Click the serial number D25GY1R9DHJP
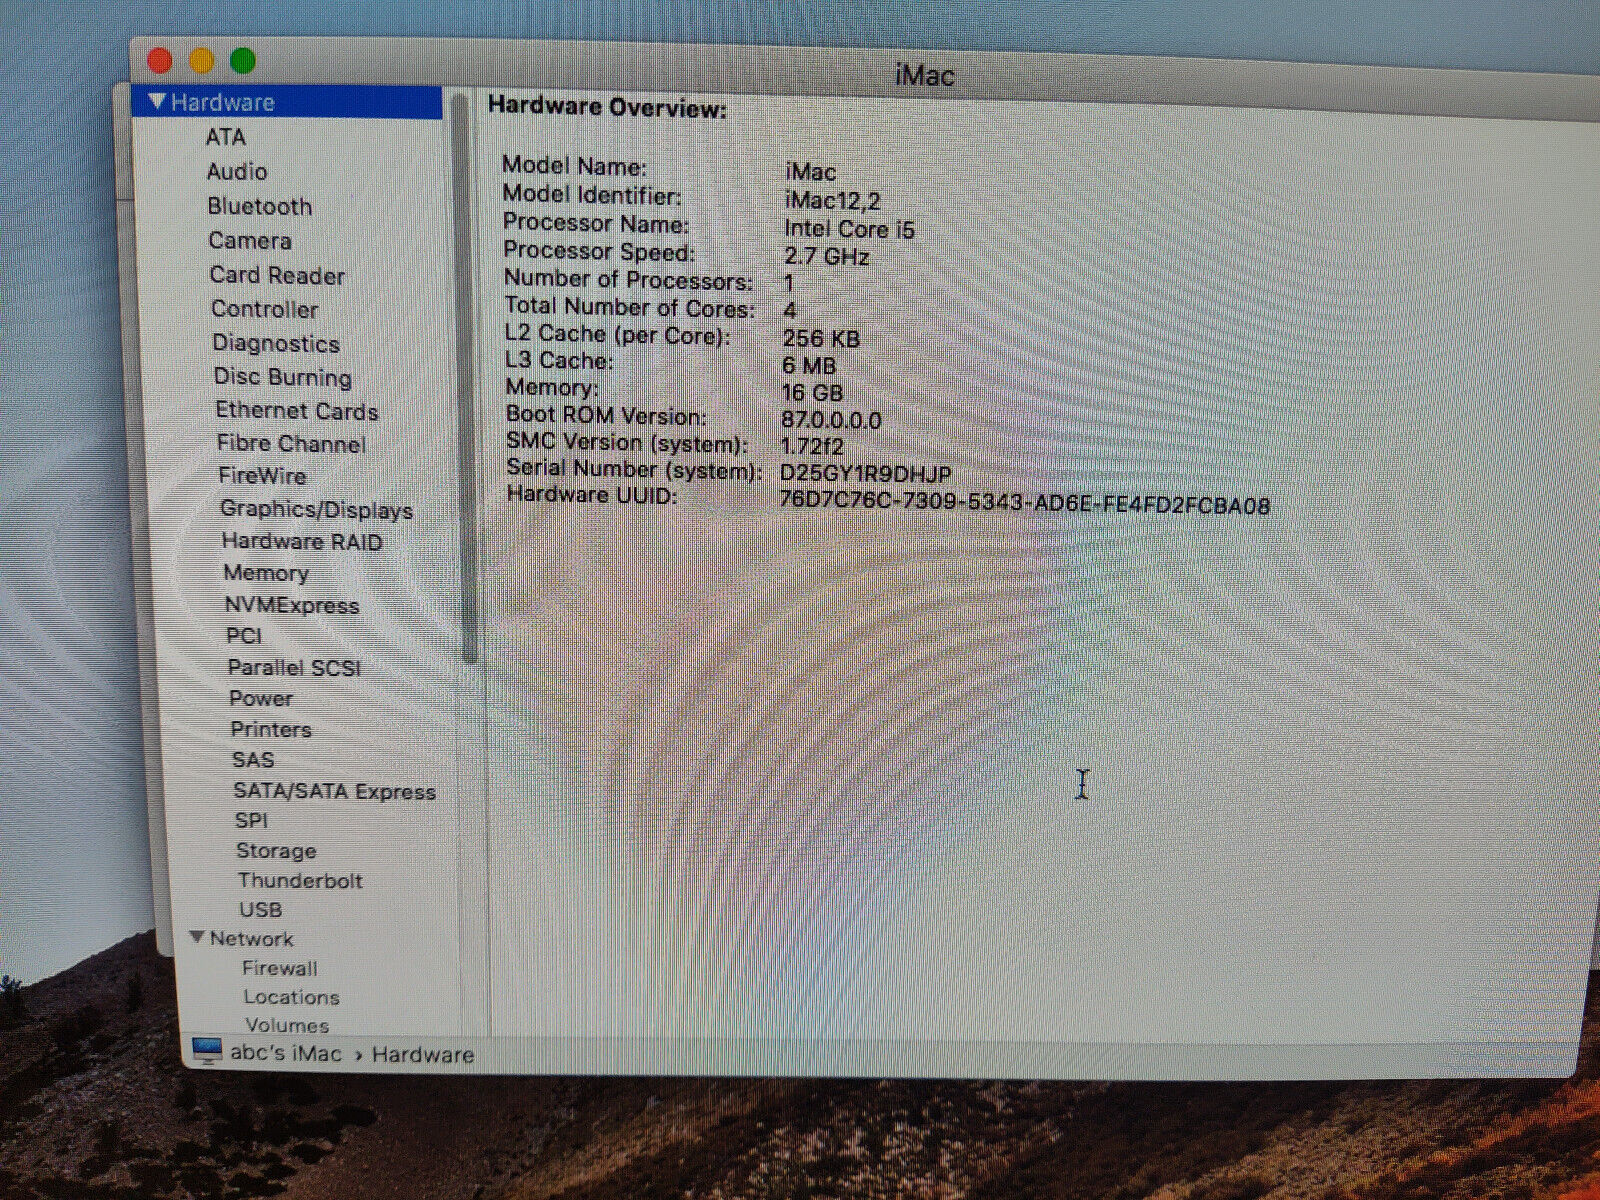This screenshot has height=1200, width=1600. (x=866, y=474)
